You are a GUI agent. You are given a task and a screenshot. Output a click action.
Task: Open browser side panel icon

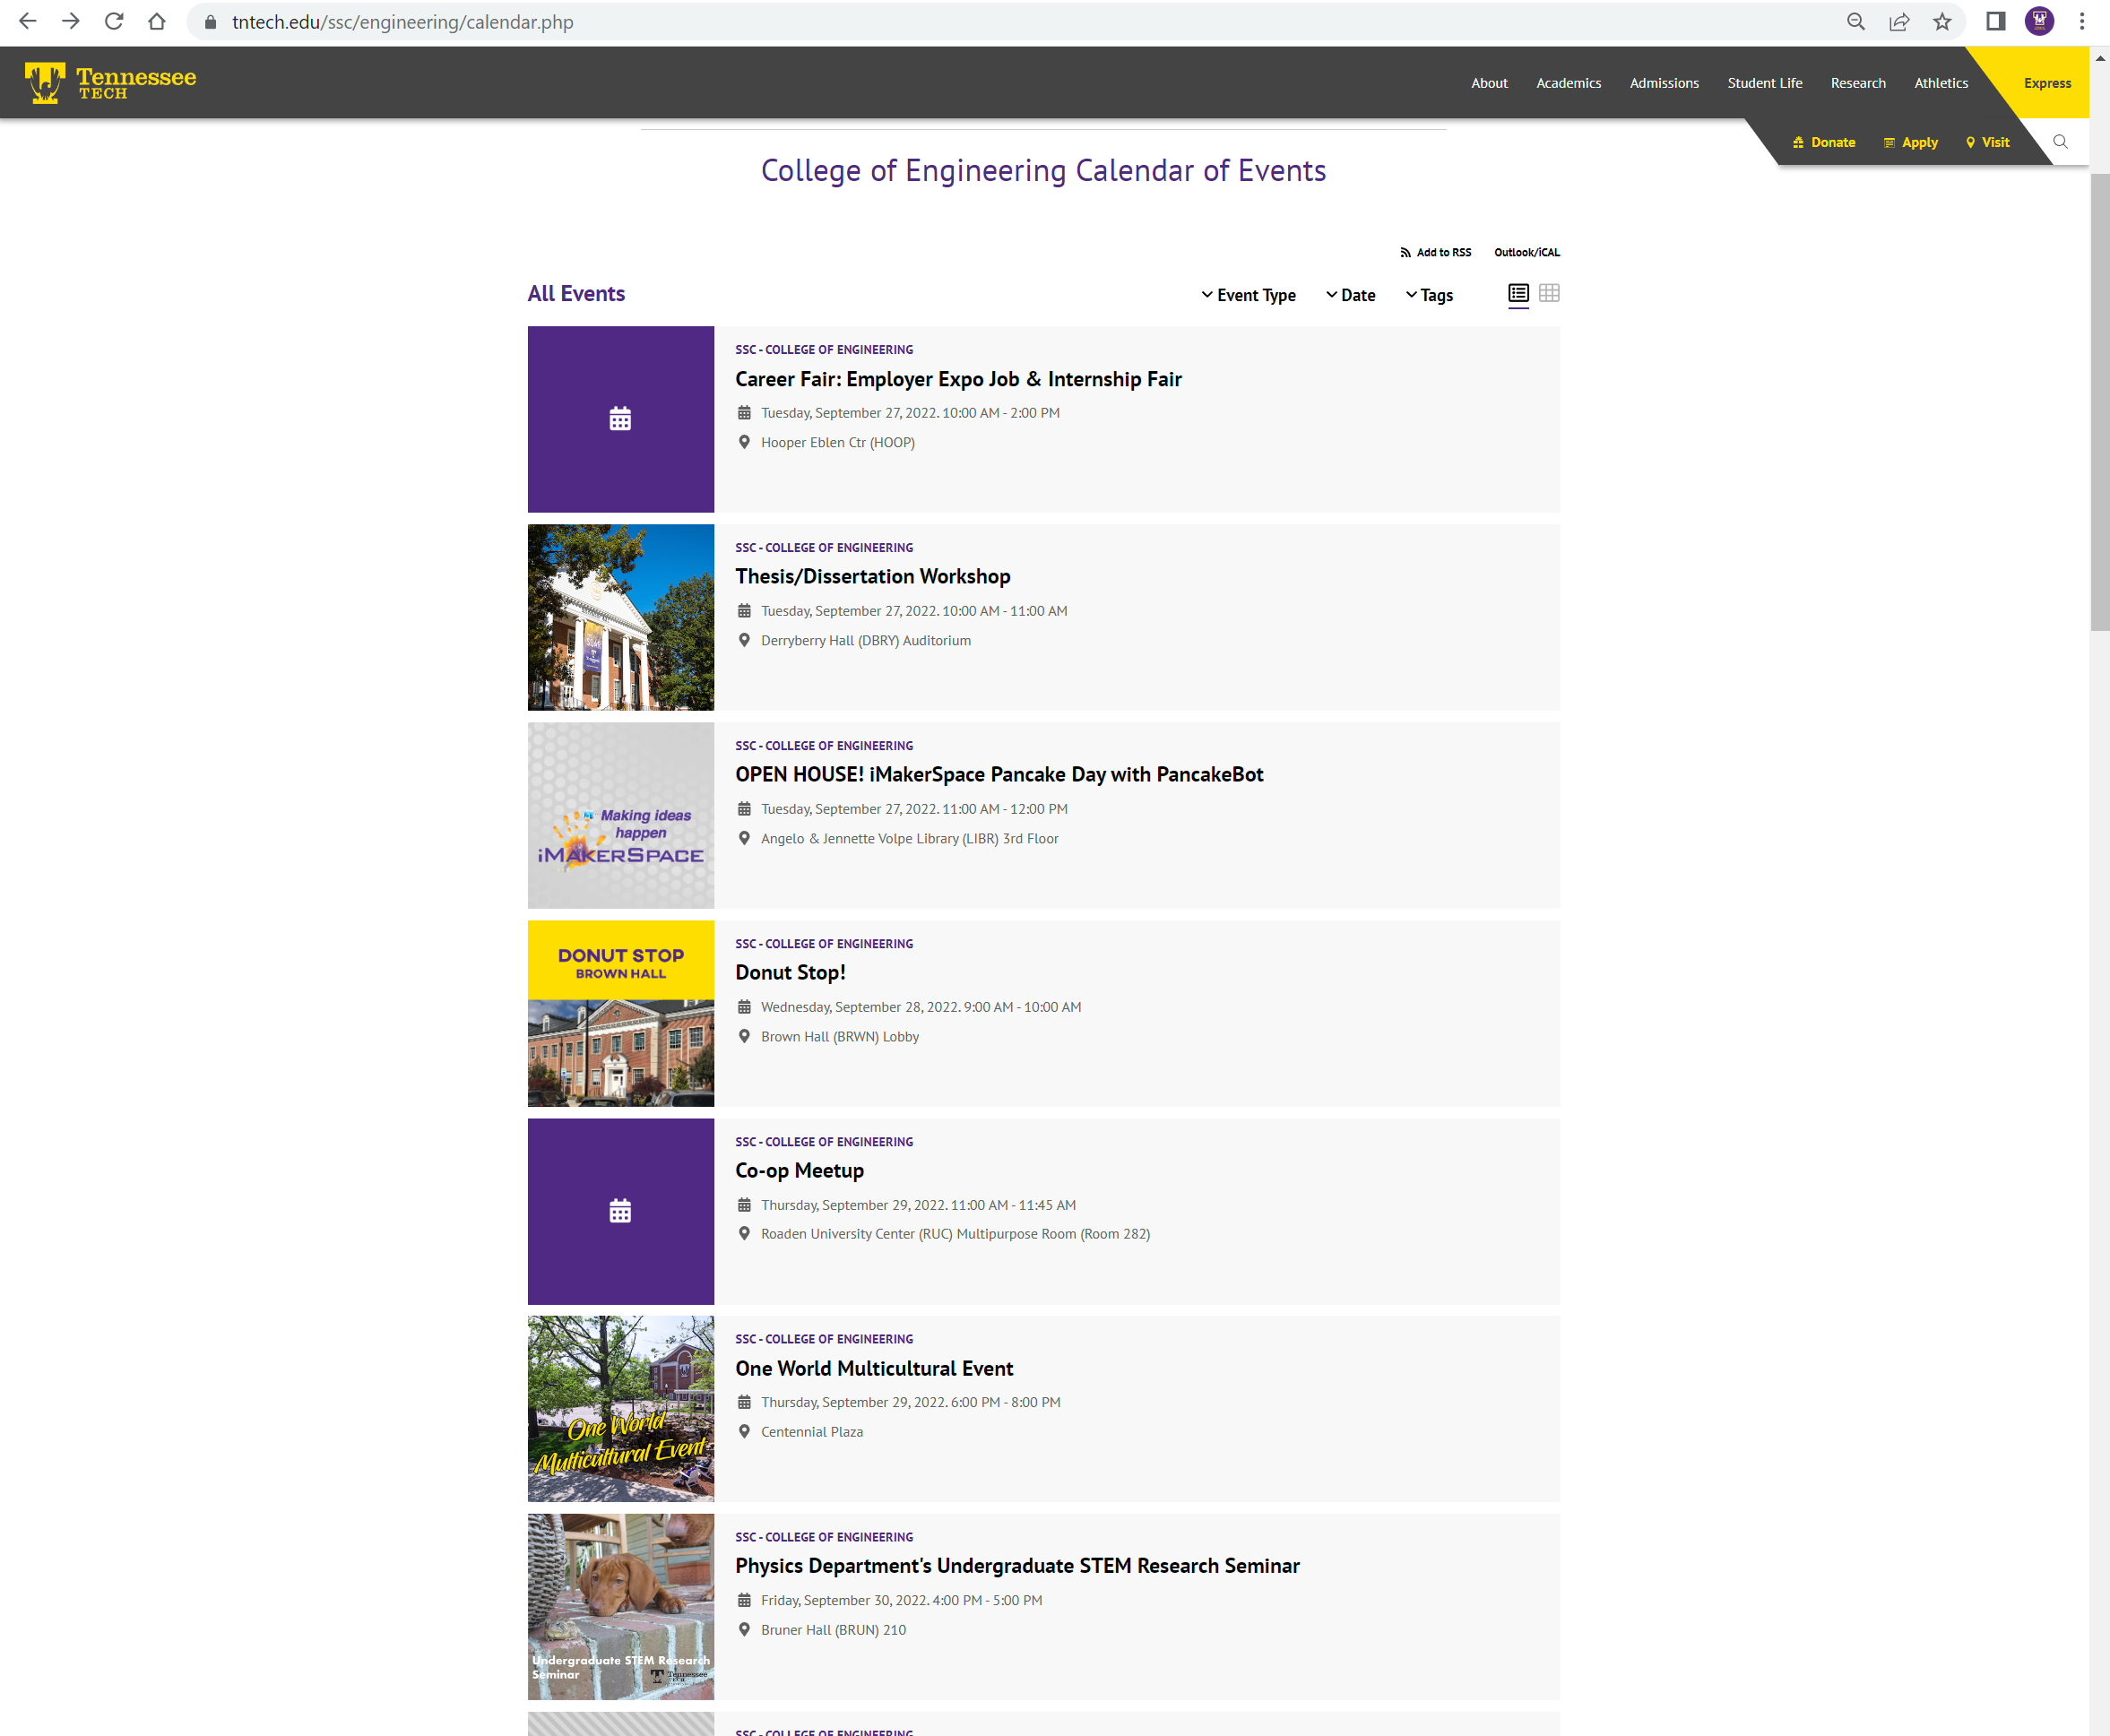click(x=1995, y=22)
